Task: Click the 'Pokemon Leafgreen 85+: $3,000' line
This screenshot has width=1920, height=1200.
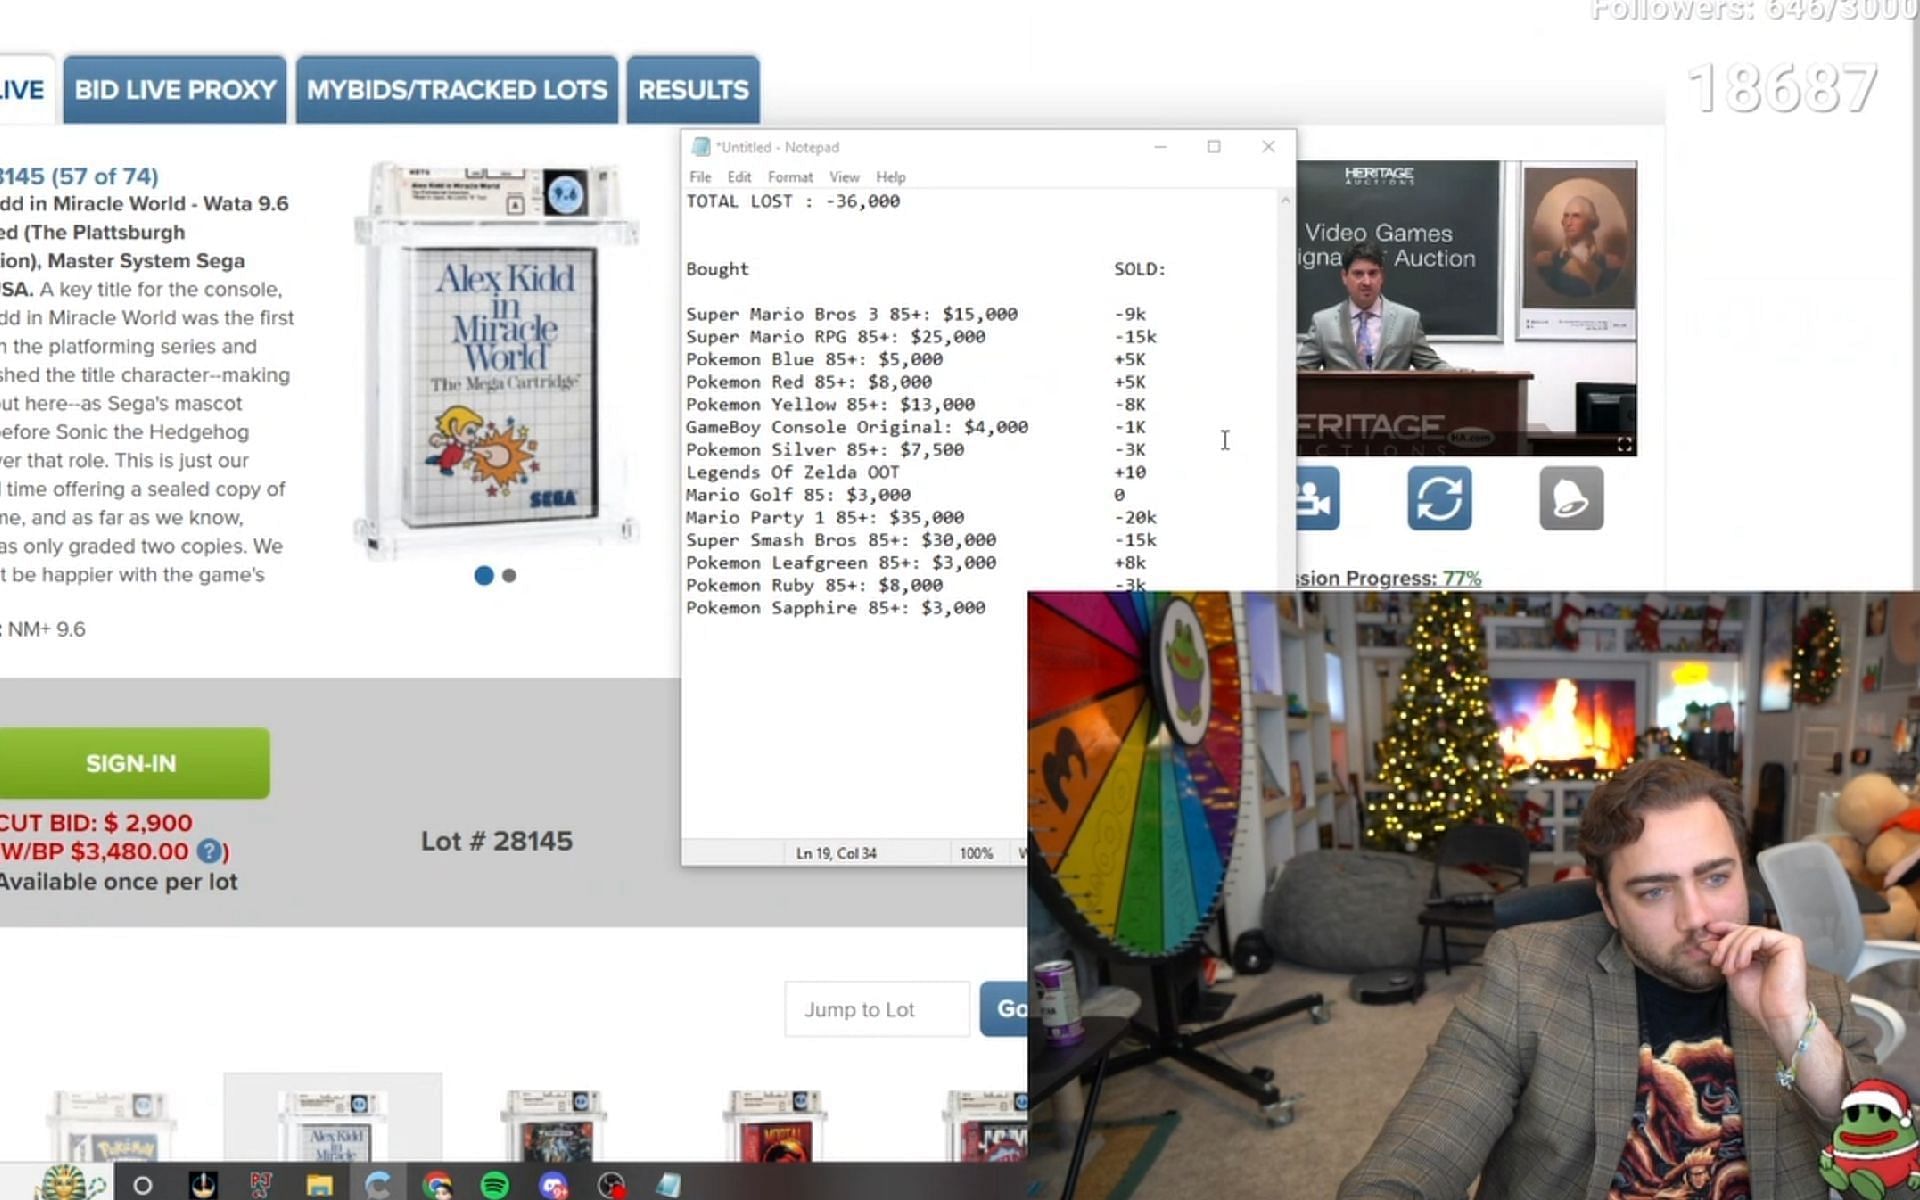Action: (841, 563)
